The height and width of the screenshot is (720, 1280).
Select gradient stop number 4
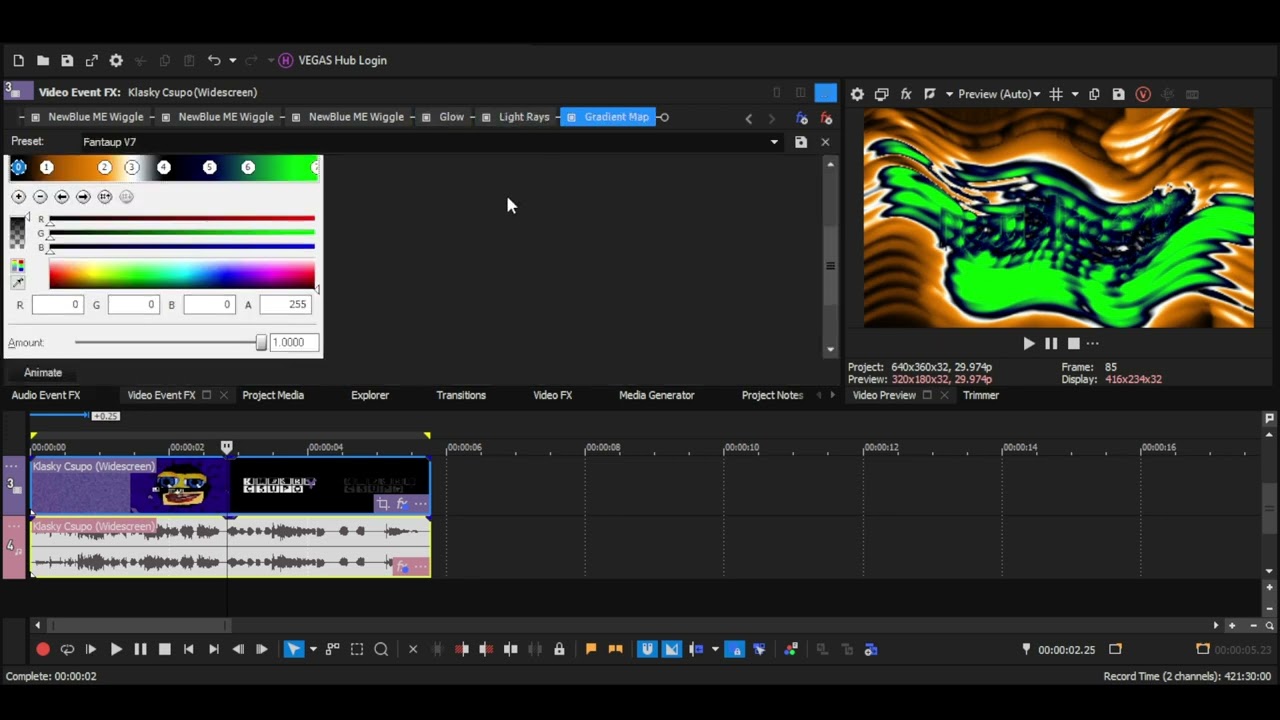coord(164,167)
